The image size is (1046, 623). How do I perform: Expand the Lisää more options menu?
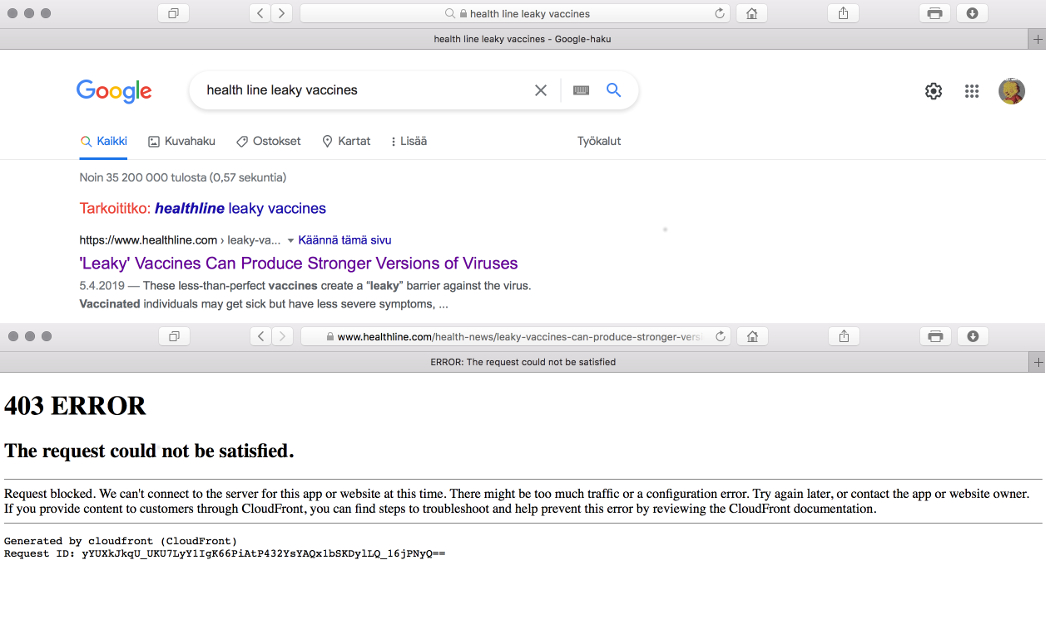pyautogui.click(x=408, y=141)
